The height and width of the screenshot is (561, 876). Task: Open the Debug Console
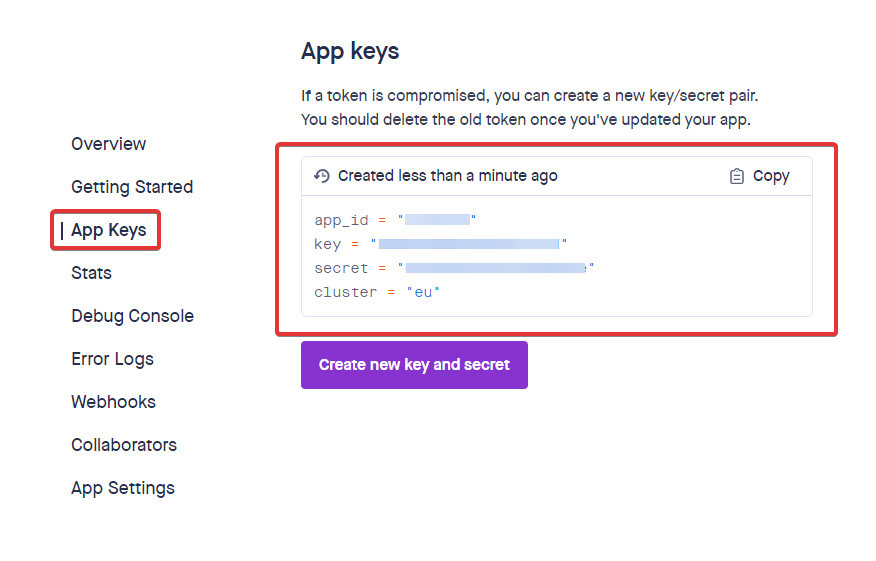132,316
